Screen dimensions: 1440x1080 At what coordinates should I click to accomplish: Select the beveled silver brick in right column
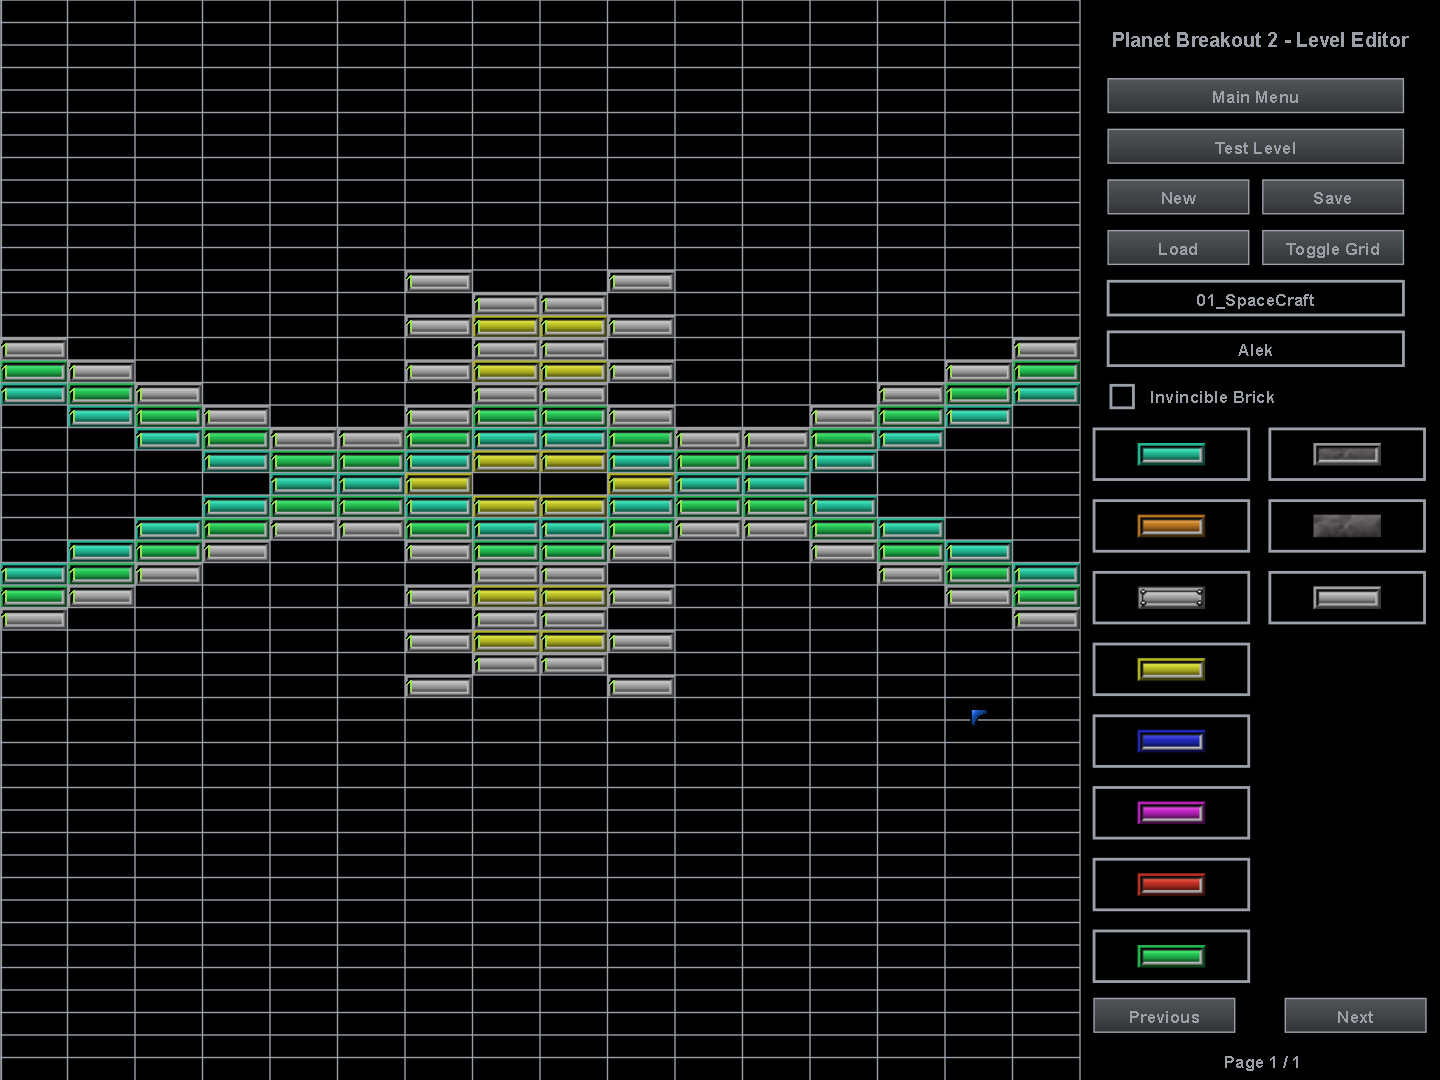coord(1346,597)
